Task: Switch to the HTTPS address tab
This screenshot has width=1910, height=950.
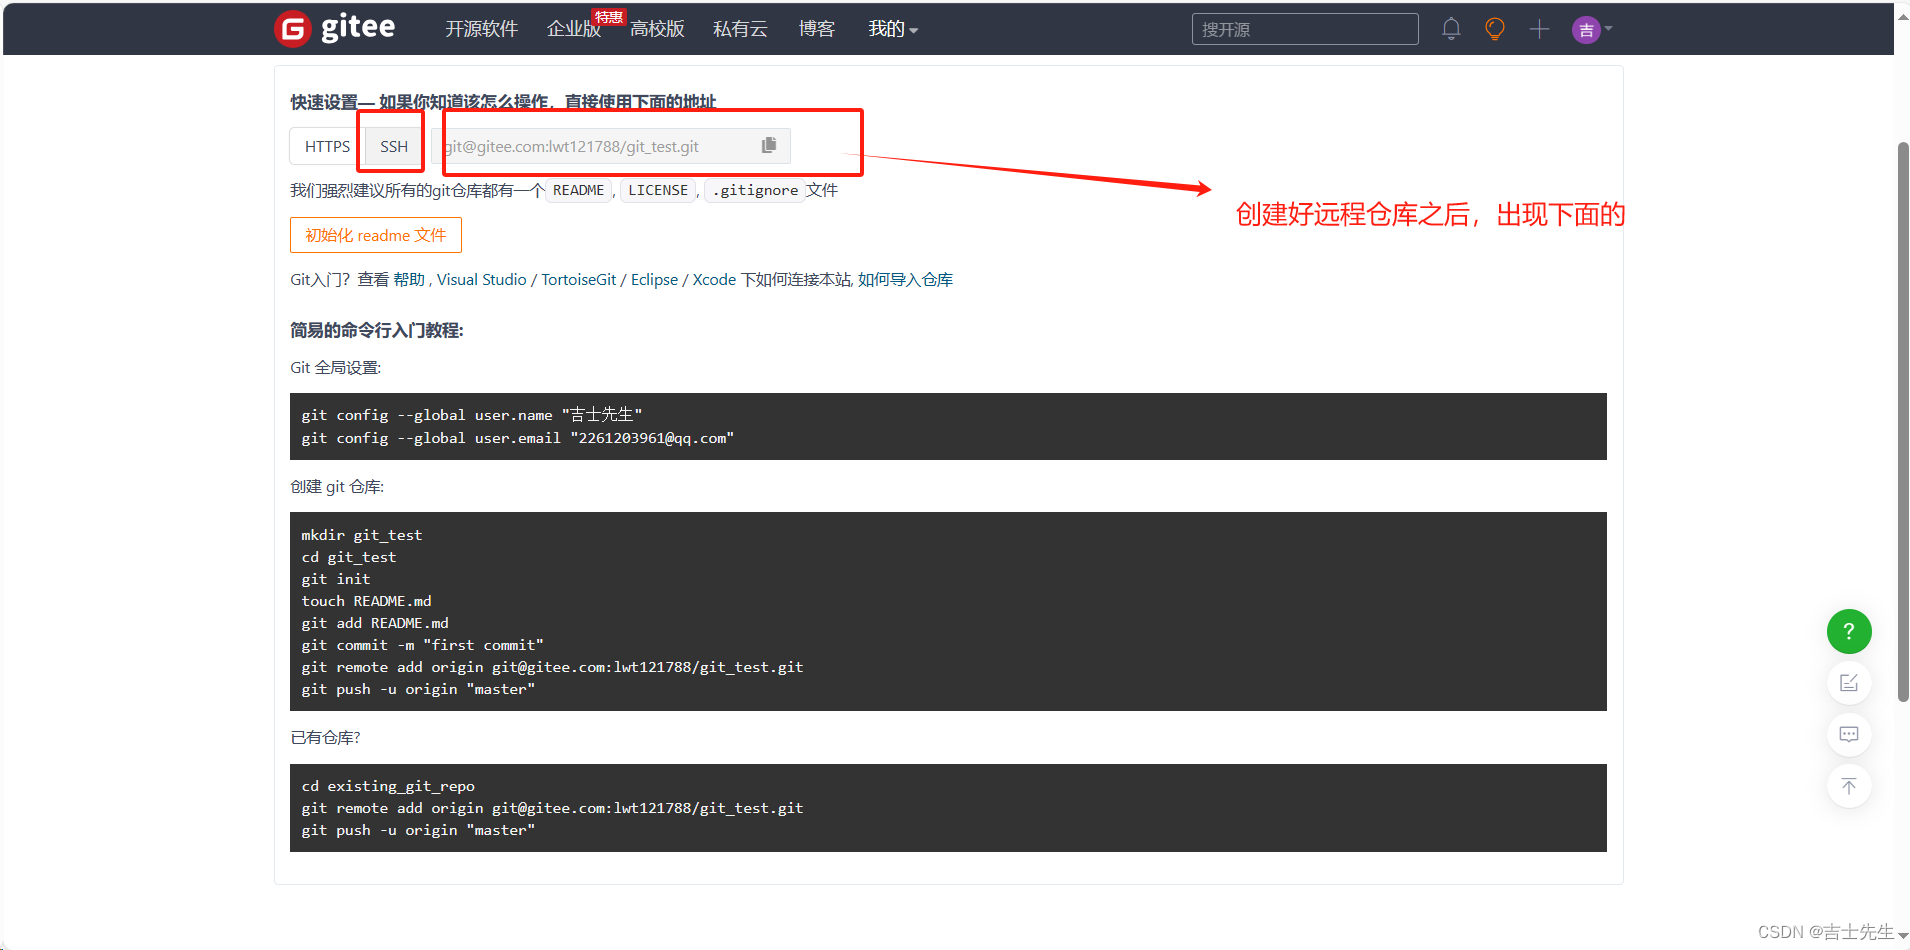Action: (327, 146)
